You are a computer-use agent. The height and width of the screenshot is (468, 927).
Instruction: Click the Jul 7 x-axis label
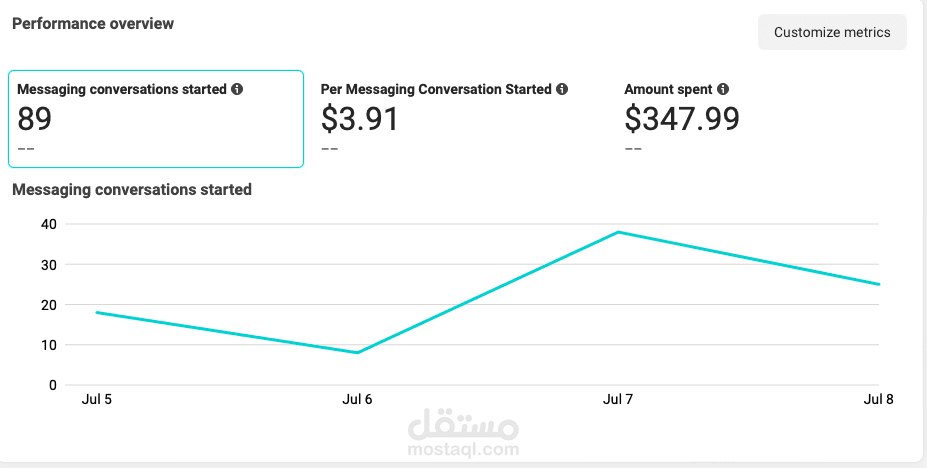pos(618,400)
